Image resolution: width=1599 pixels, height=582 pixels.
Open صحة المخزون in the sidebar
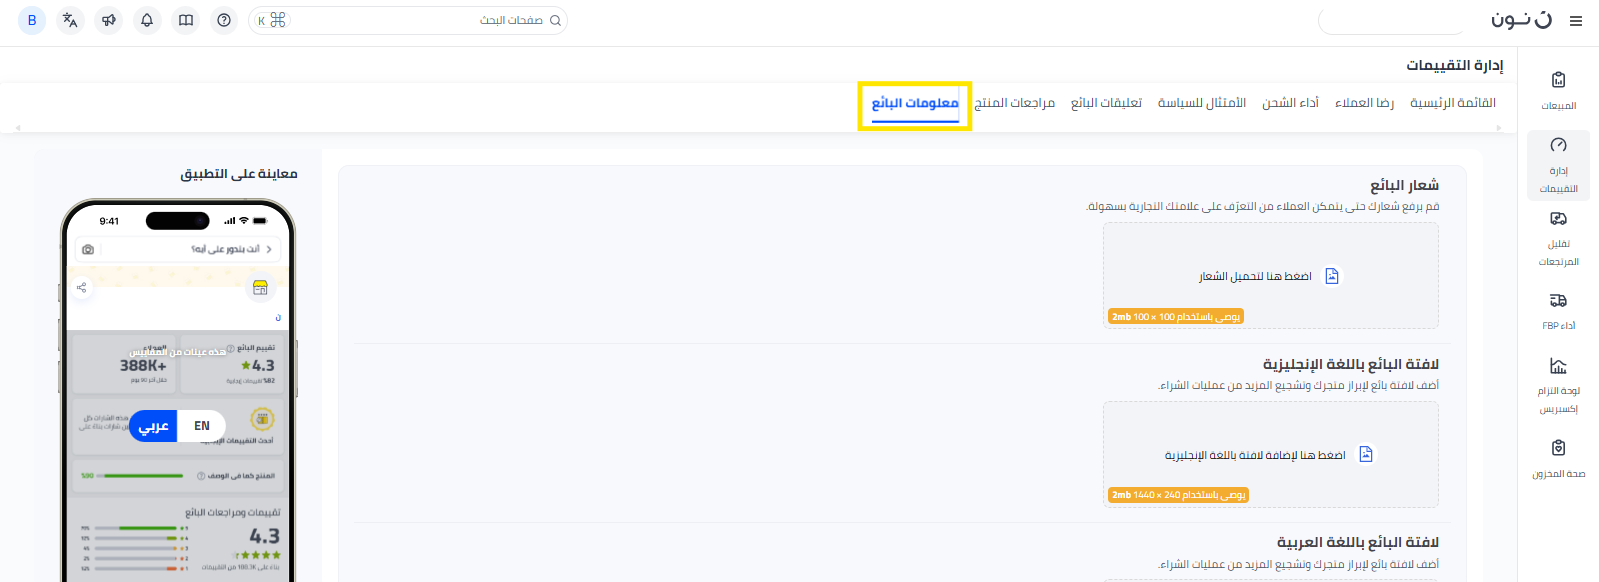click(1558, 459)
